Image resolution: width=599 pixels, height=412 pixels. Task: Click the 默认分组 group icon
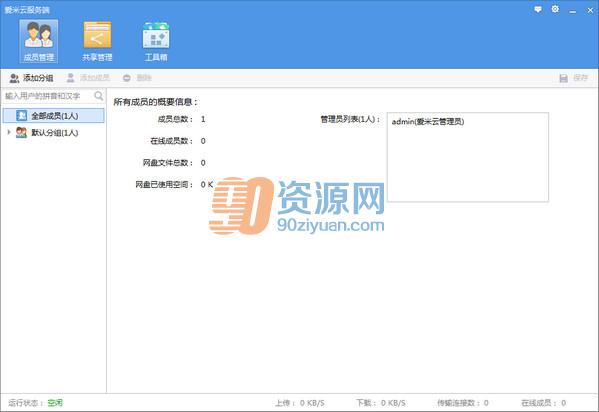(21, 133)
